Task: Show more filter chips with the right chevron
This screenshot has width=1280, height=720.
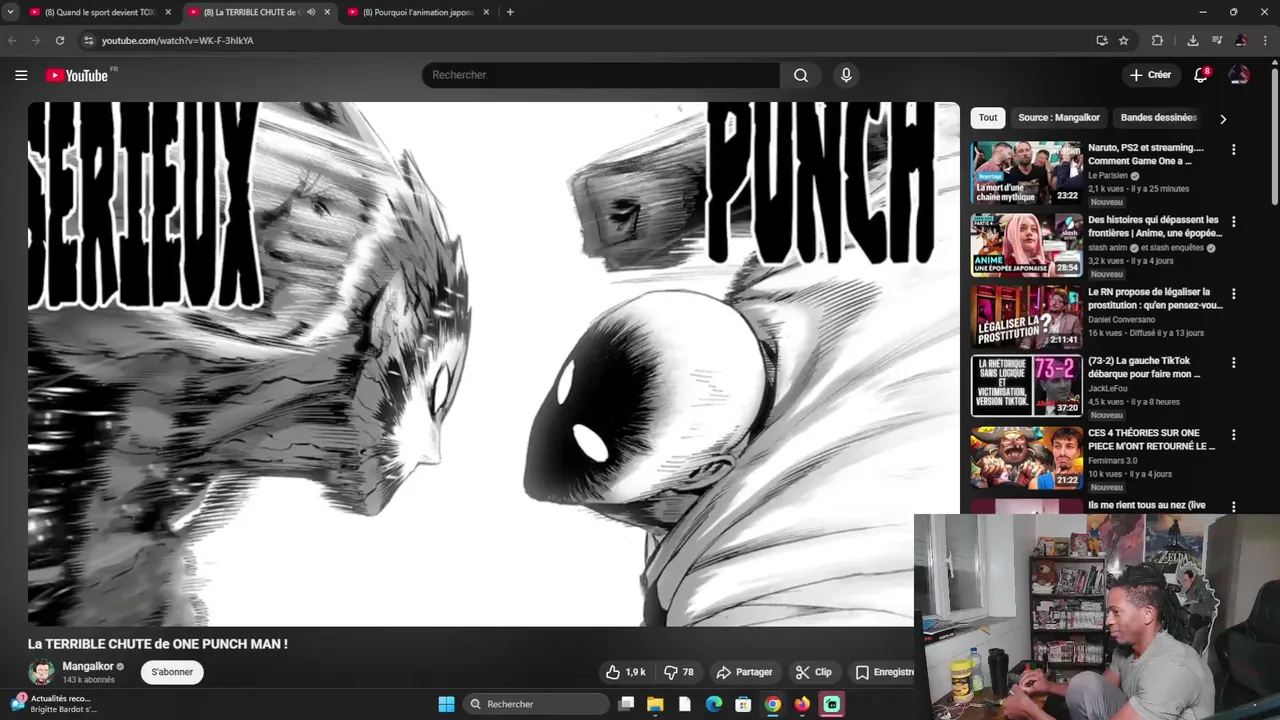Action: 1222,119
